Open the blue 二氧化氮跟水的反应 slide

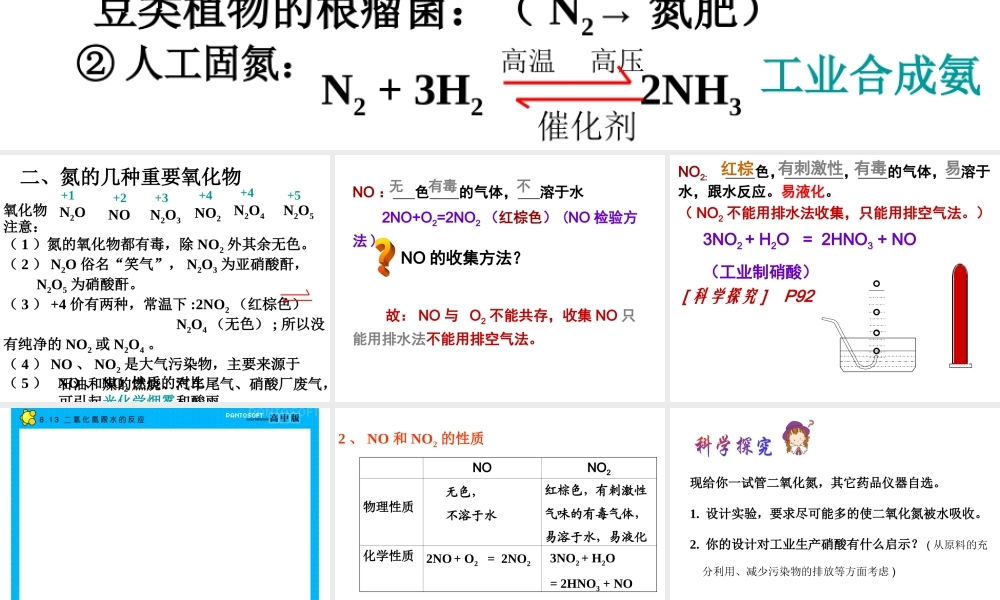(x=165, y=504)
